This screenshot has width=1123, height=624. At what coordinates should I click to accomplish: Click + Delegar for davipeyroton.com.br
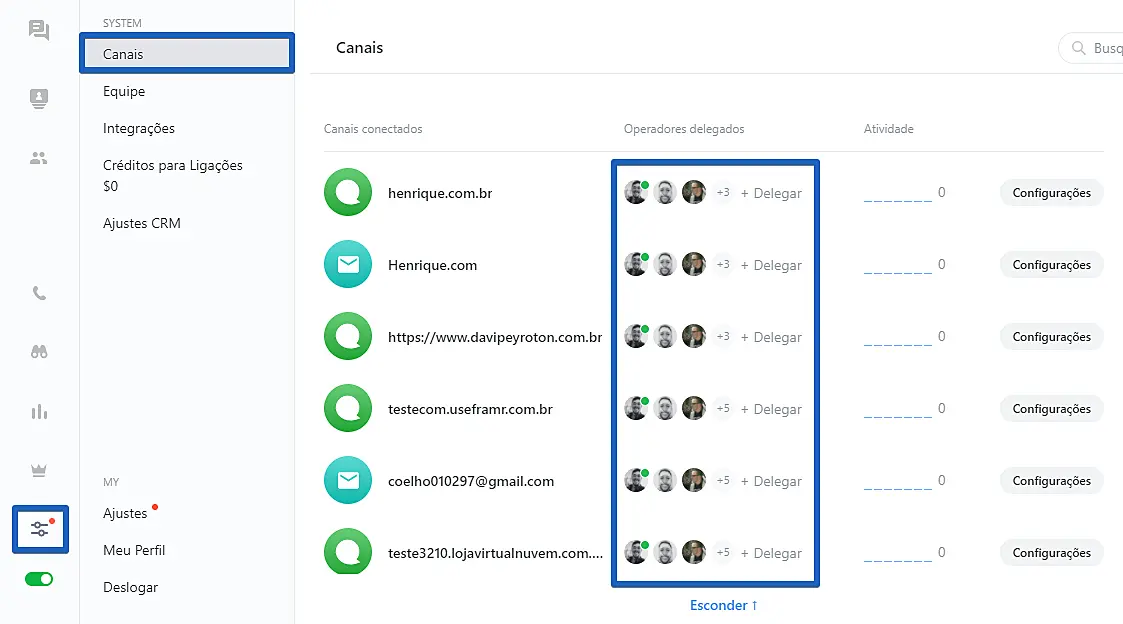coord(771,337)
